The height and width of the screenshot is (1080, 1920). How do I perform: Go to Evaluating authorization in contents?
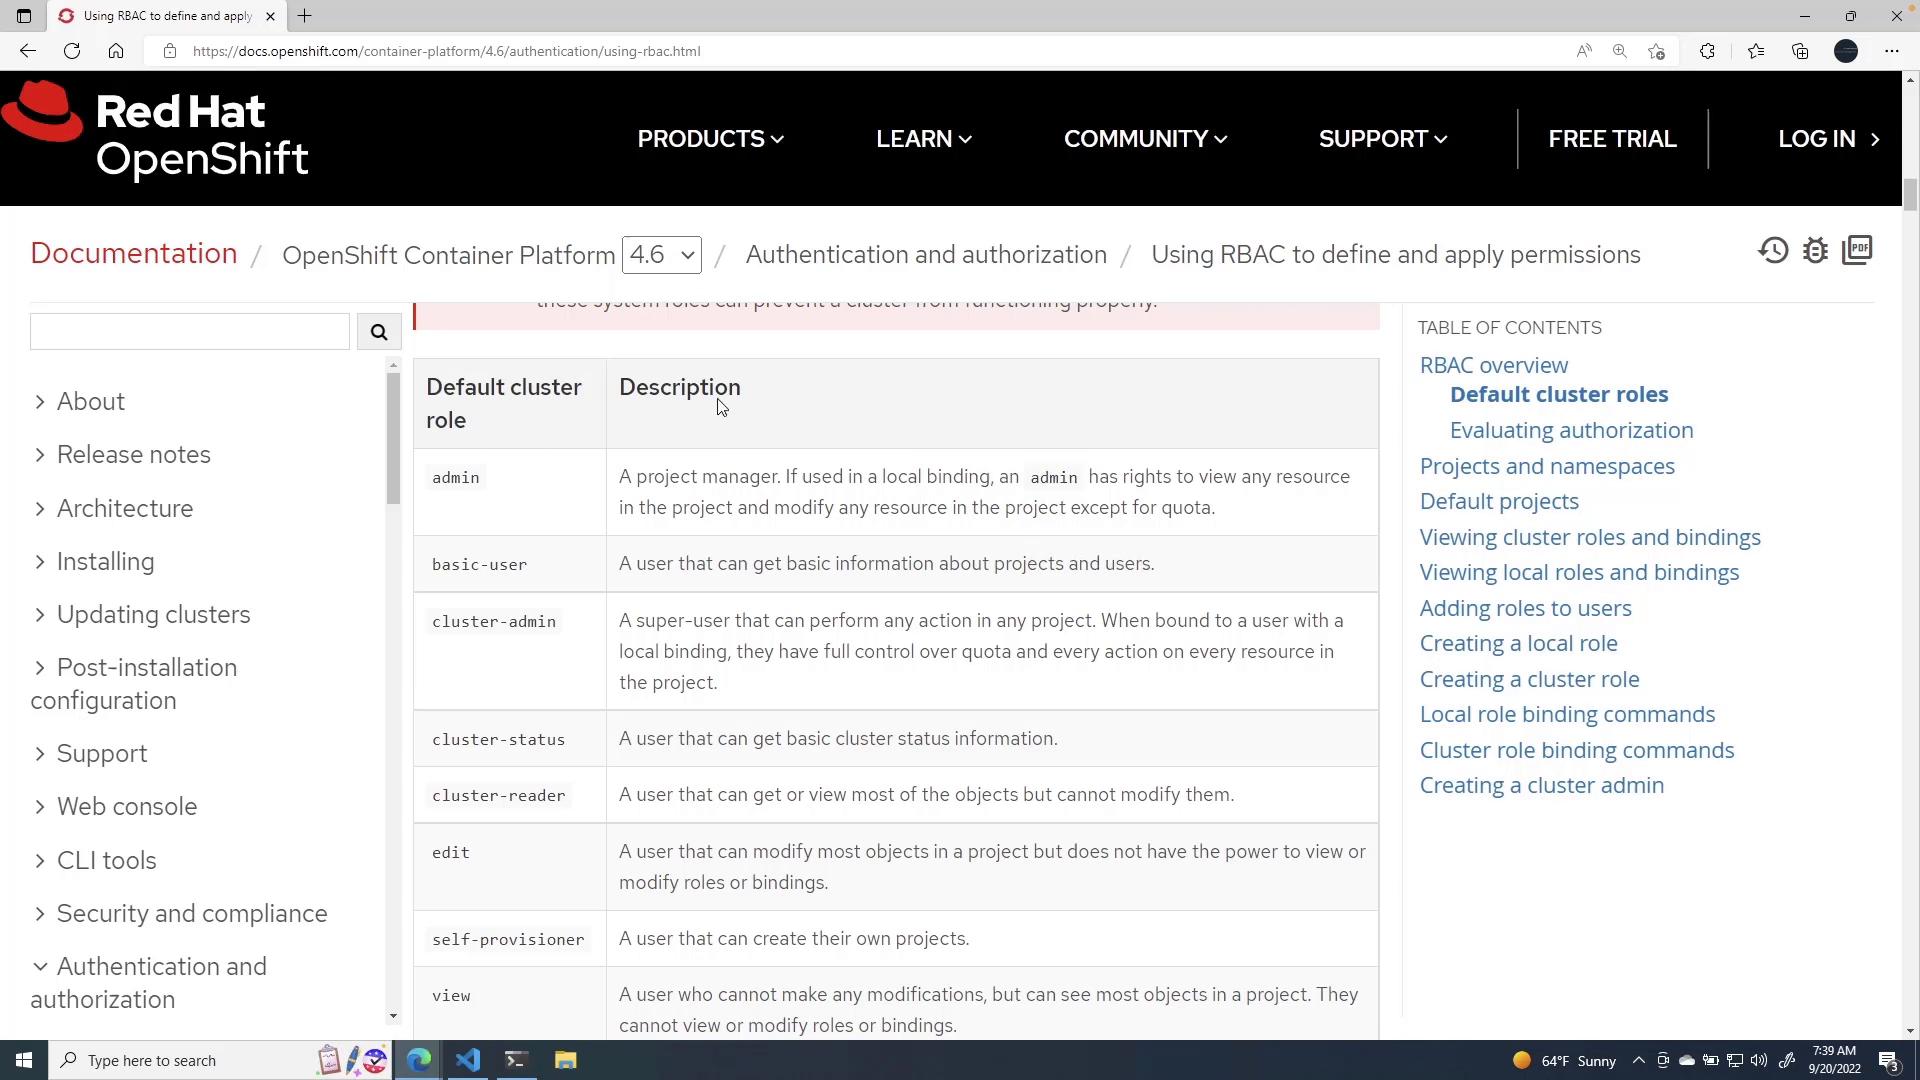click(x=1572, y=431)
